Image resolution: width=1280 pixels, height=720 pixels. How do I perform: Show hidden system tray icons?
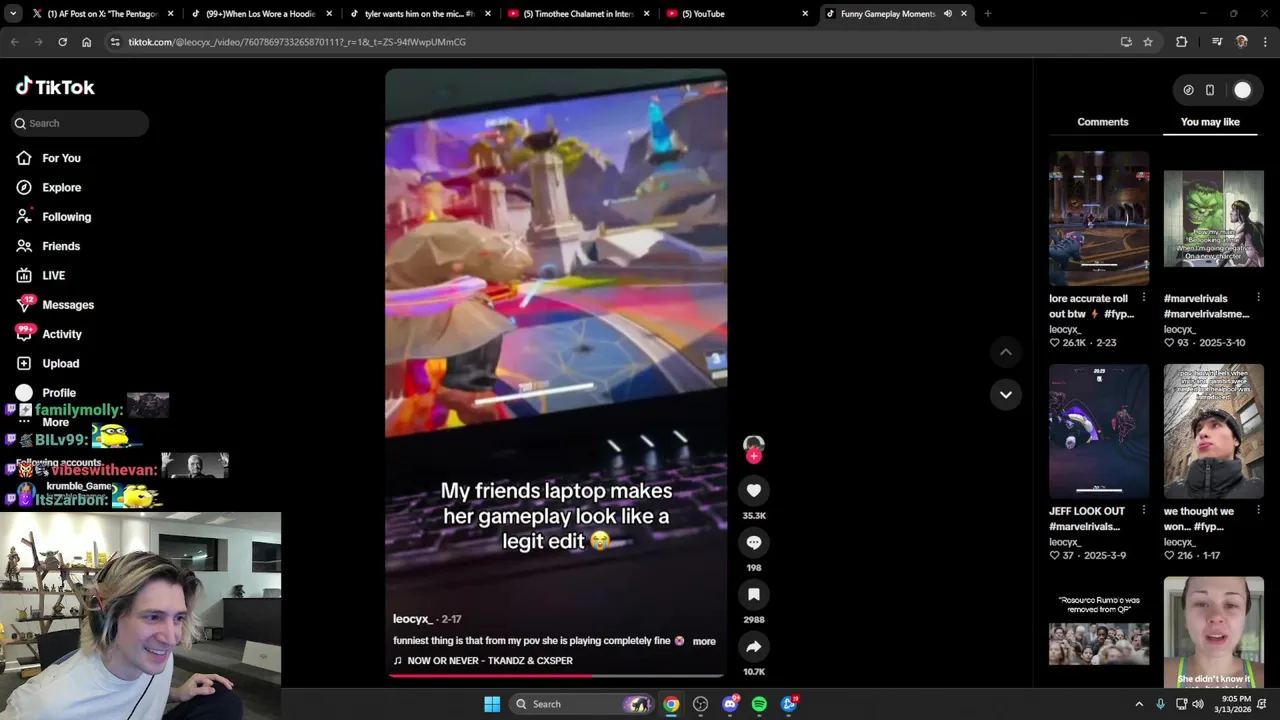(1139, 704)
